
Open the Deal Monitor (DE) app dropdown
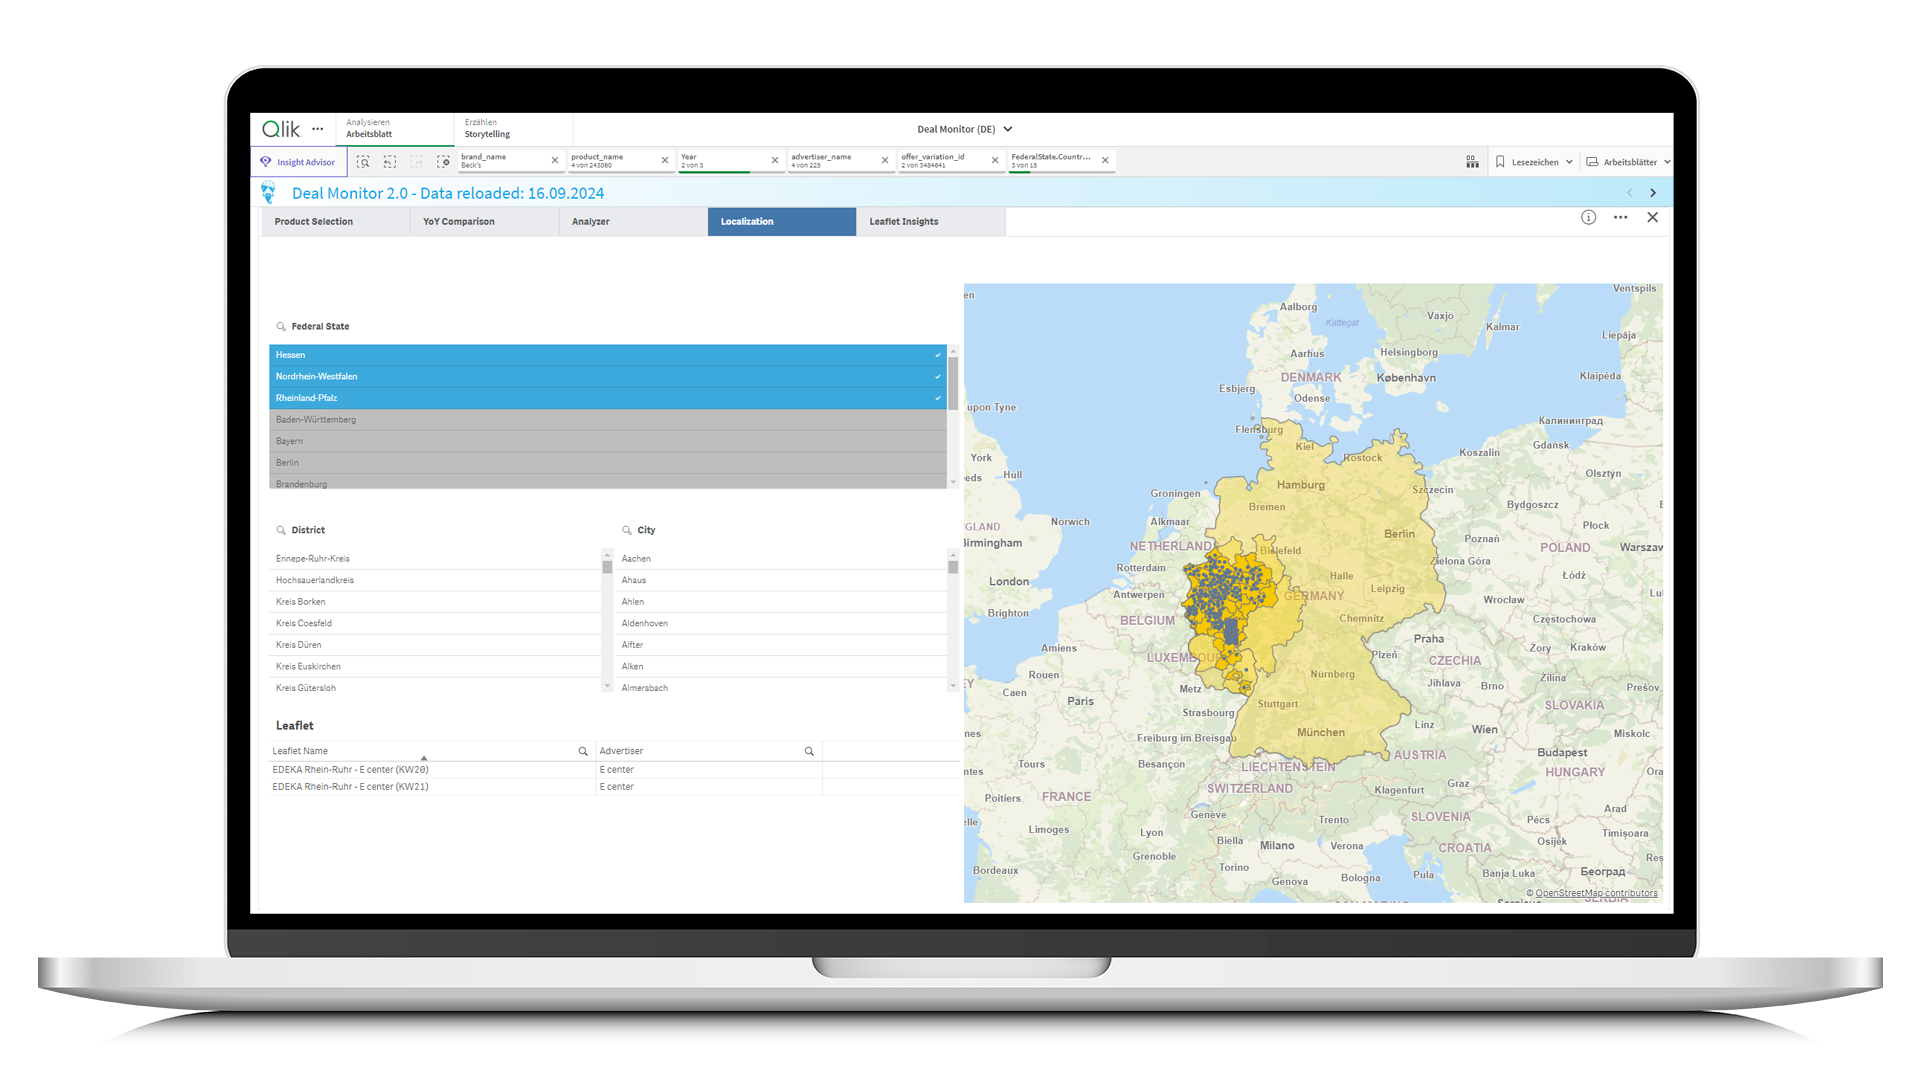point(965,129)
